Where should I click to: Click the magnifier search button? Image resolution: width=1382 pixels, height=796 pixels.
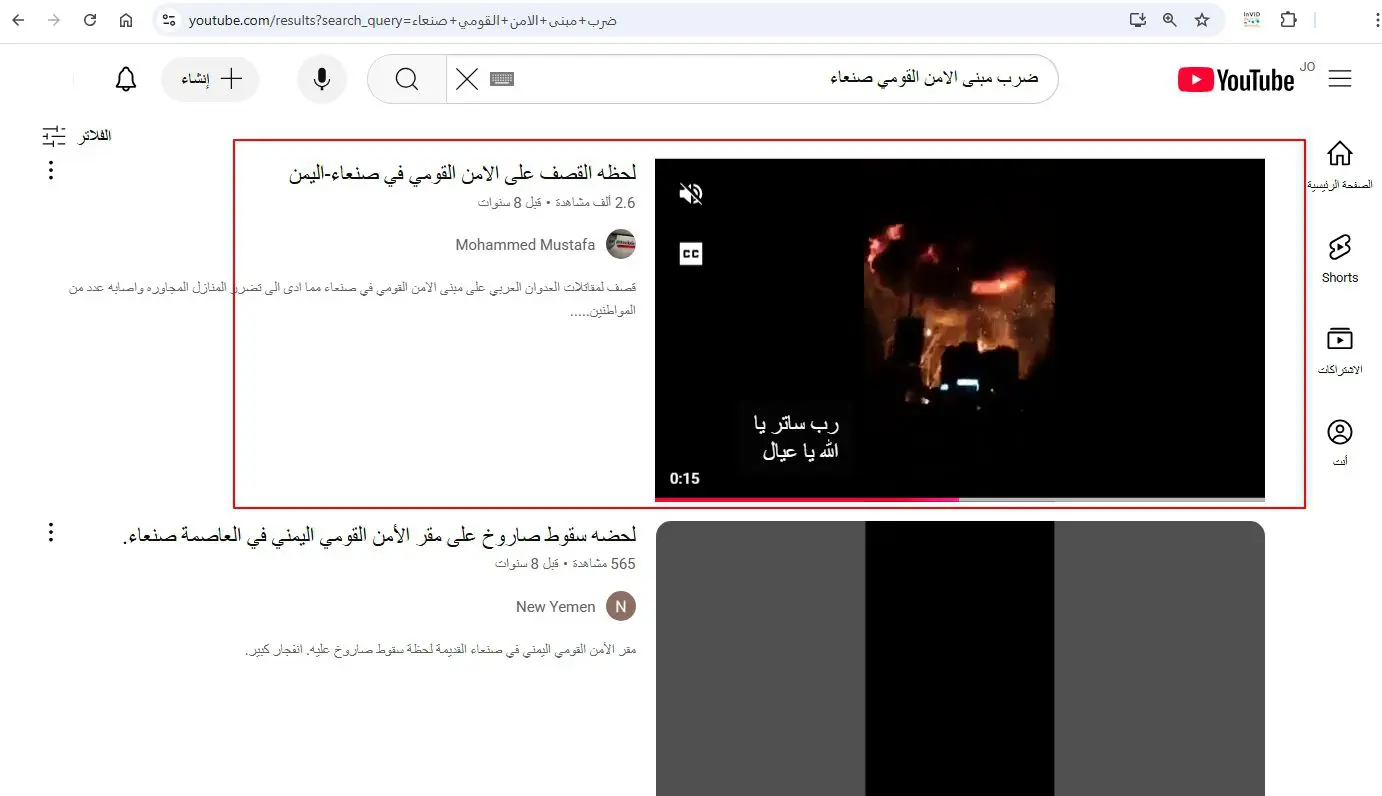(x=407, y=79)
